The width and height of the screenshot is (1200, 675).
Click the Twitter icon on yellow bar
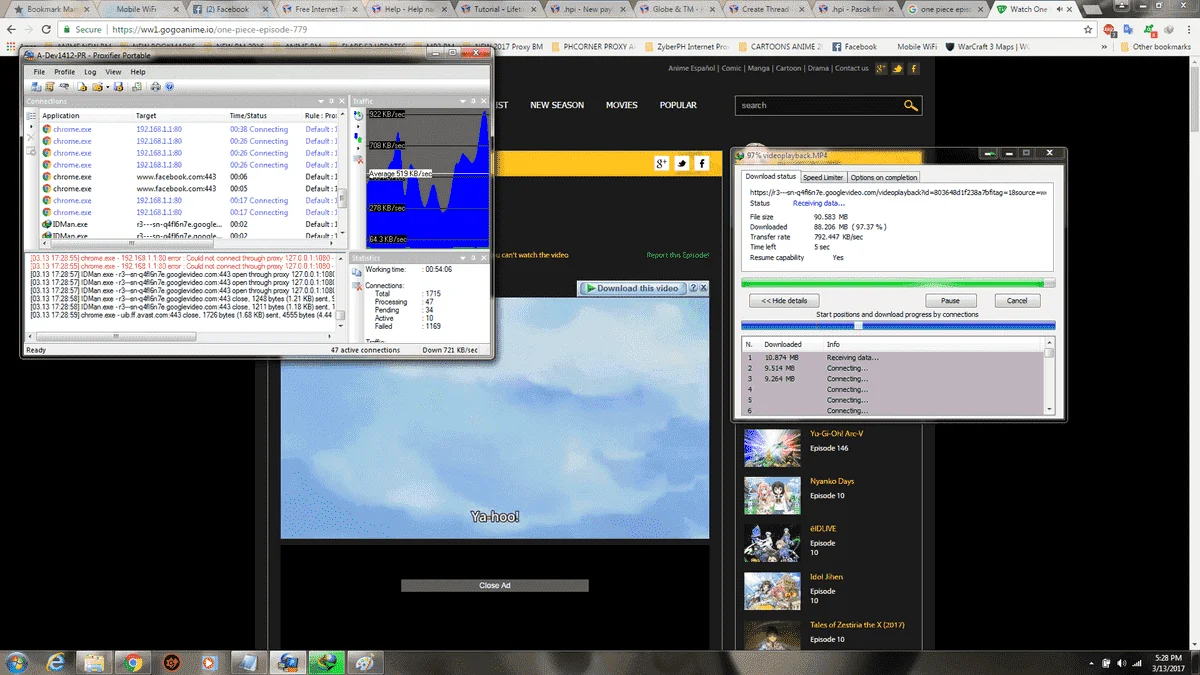(682, 164)
